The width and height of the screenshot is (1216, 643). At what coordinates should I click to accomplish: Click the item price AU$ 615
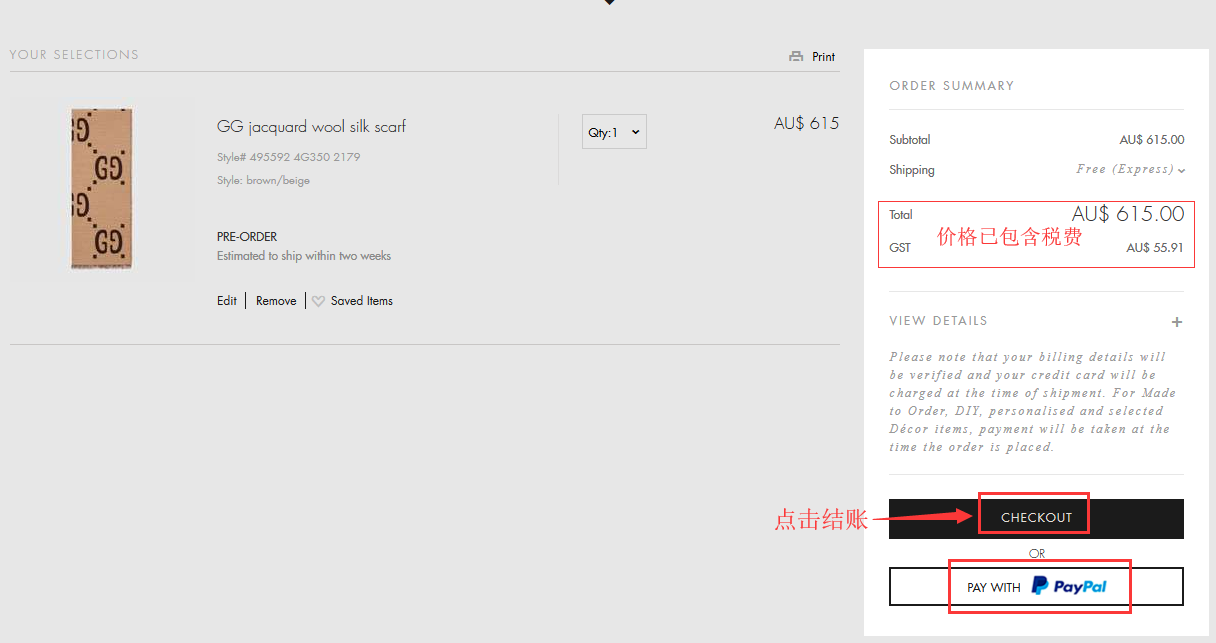806,124
